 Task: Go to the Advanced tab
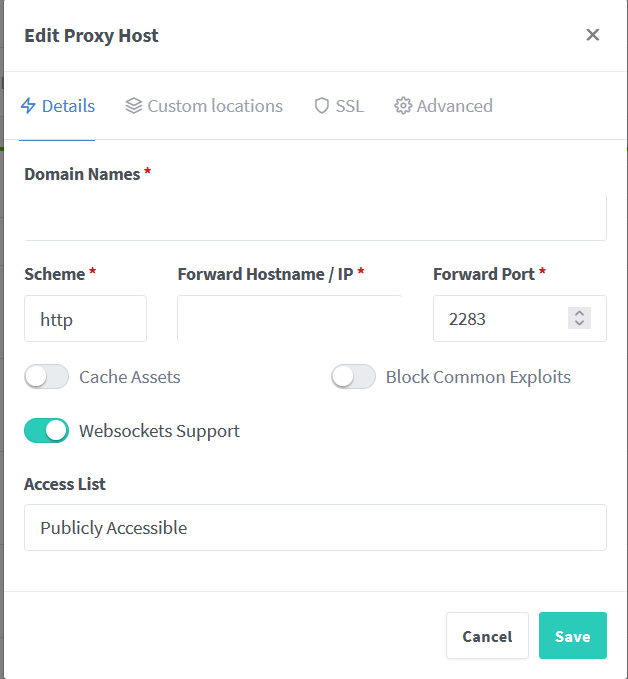coord(454,106)
